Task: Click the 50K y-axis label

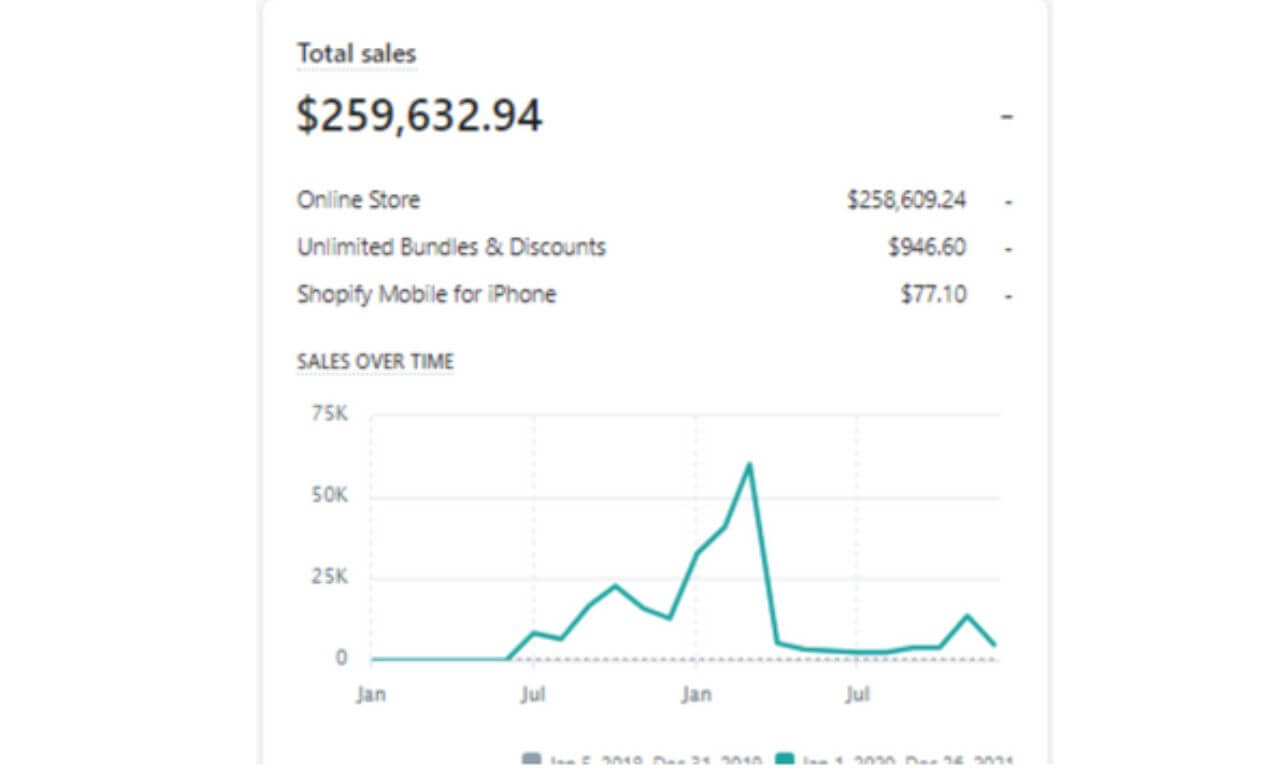Action: coord(328,497)
